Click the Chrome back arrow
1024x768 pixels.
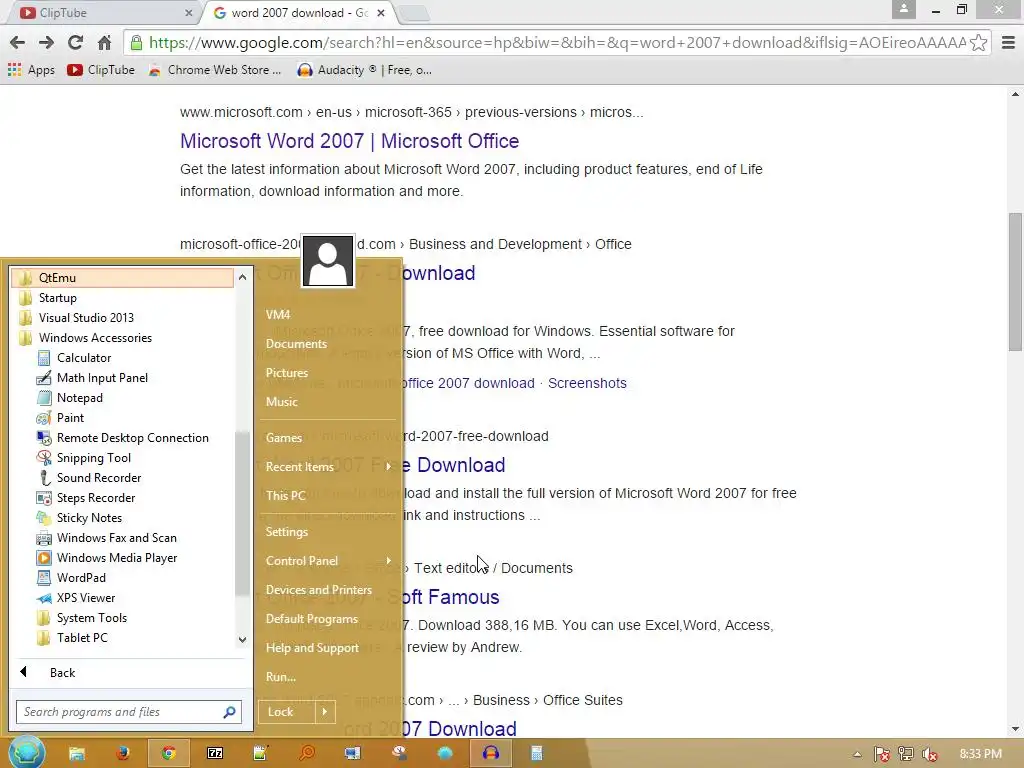click(18, 43)
